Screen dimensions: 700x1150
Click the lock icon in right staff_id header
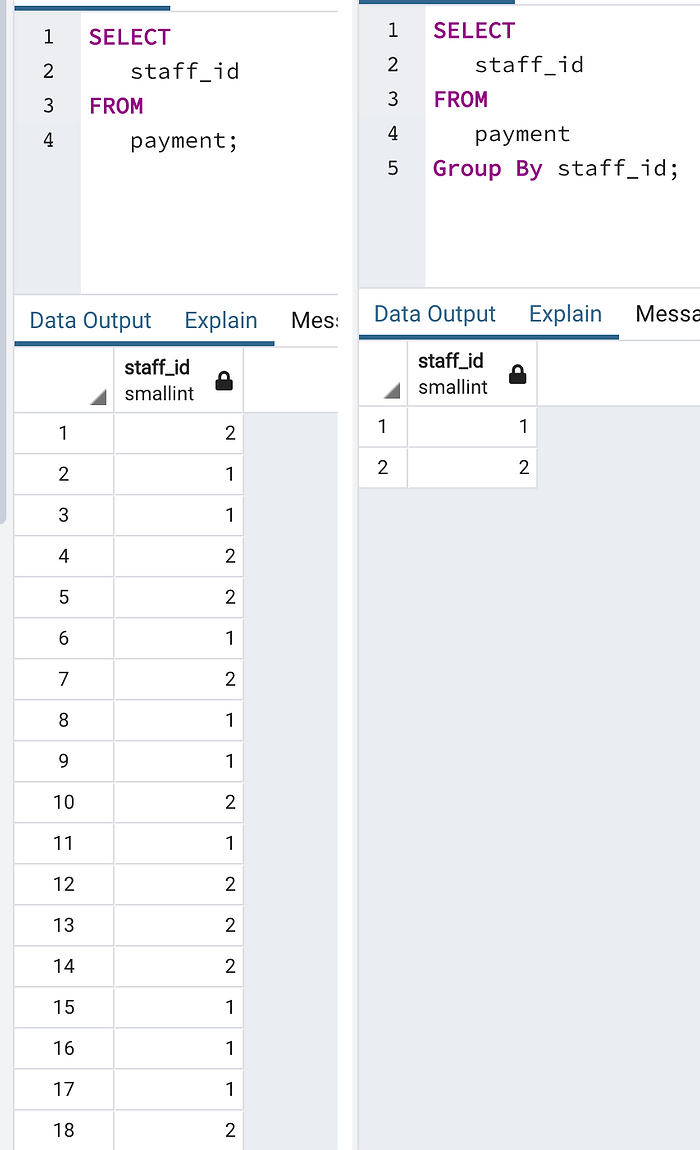coord(517,374)
